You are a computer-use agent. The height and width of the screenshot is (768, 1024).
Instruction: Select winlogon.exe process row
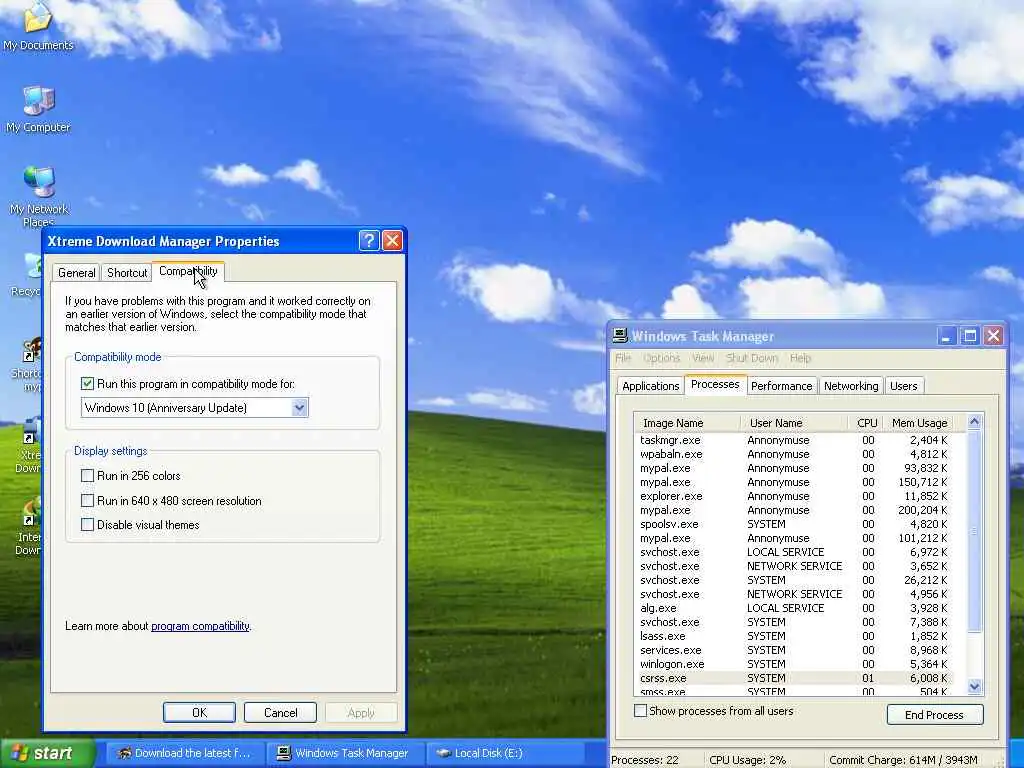coord(793,664)
